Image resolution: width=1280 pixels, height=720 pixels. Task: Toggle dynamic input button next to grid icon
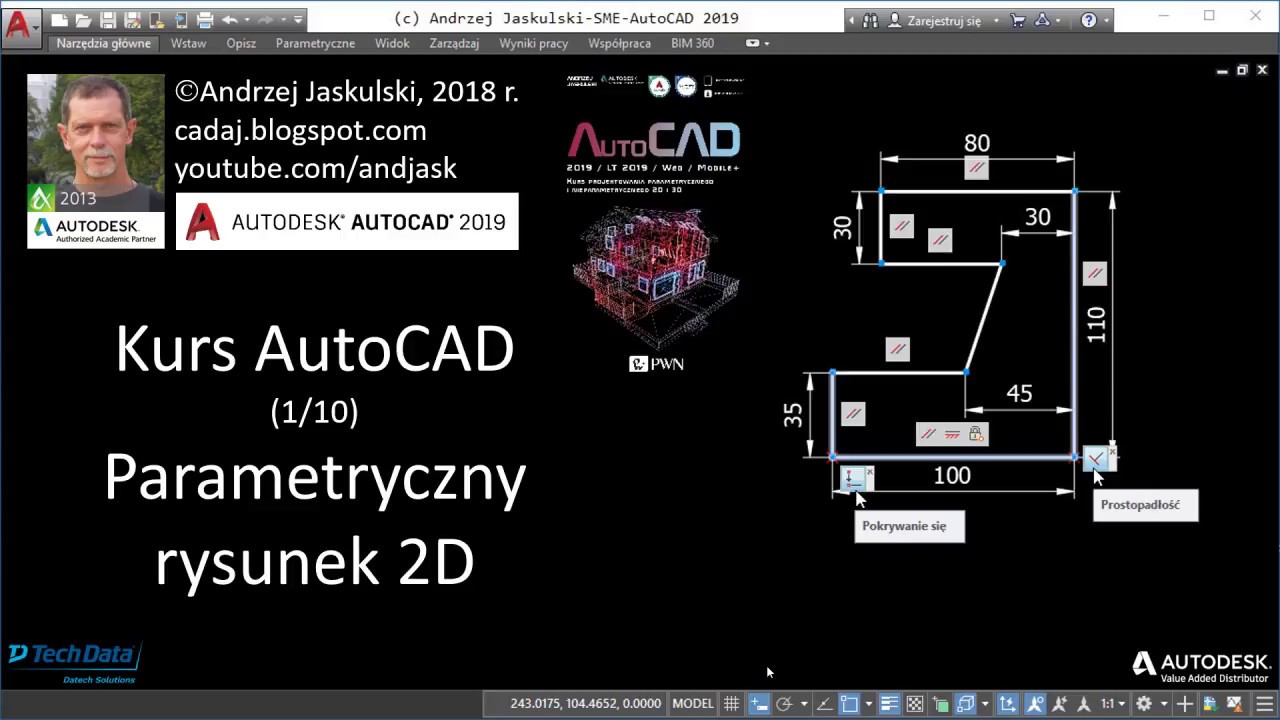pyautogui.click(x=759, y=704)
